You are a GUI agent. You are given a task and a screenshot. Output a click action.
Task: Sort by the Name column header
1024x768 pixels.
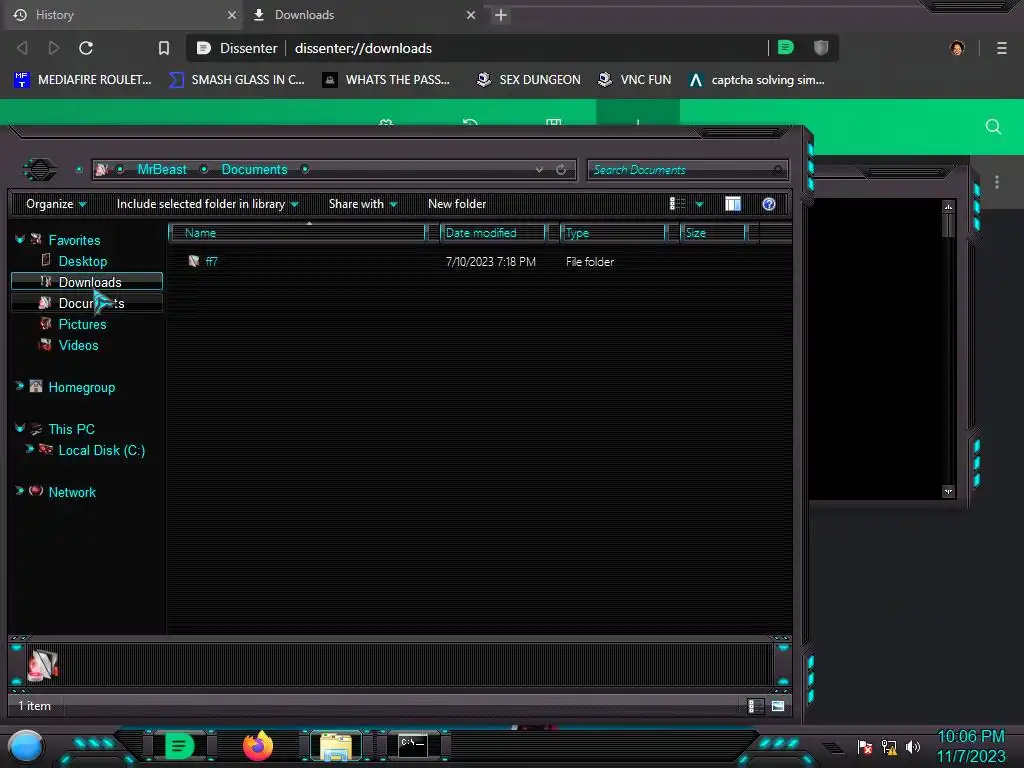click(x=297, y=233)
